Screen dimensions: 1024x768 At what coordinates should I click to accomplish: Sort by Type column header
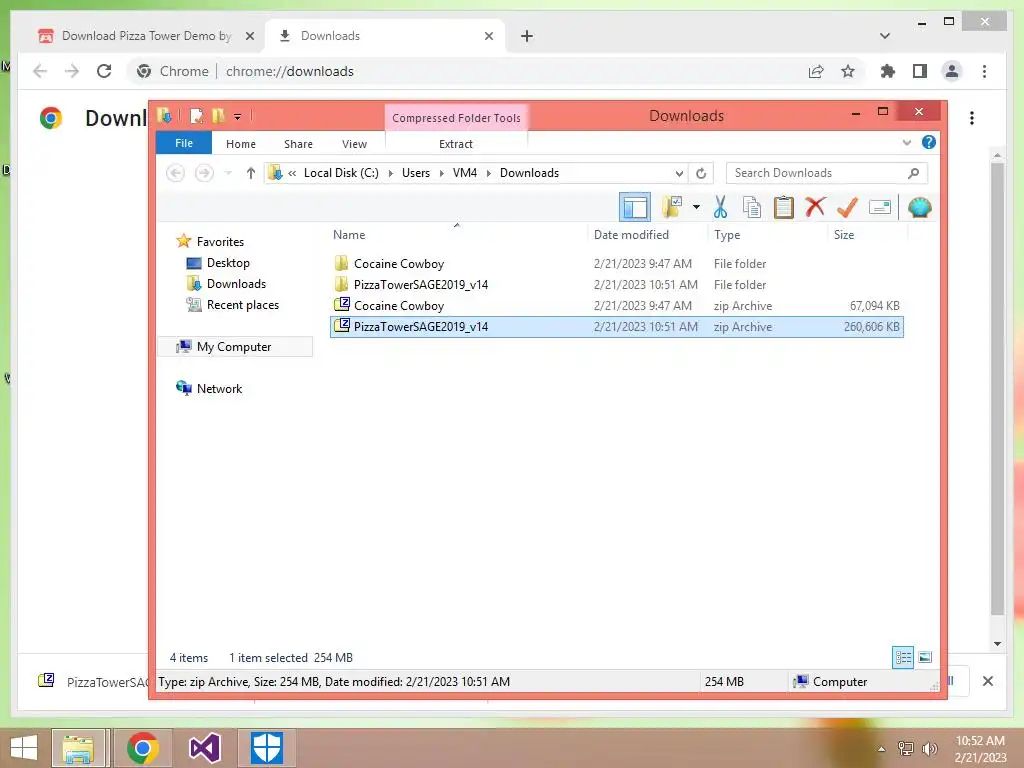click(727, 234)
